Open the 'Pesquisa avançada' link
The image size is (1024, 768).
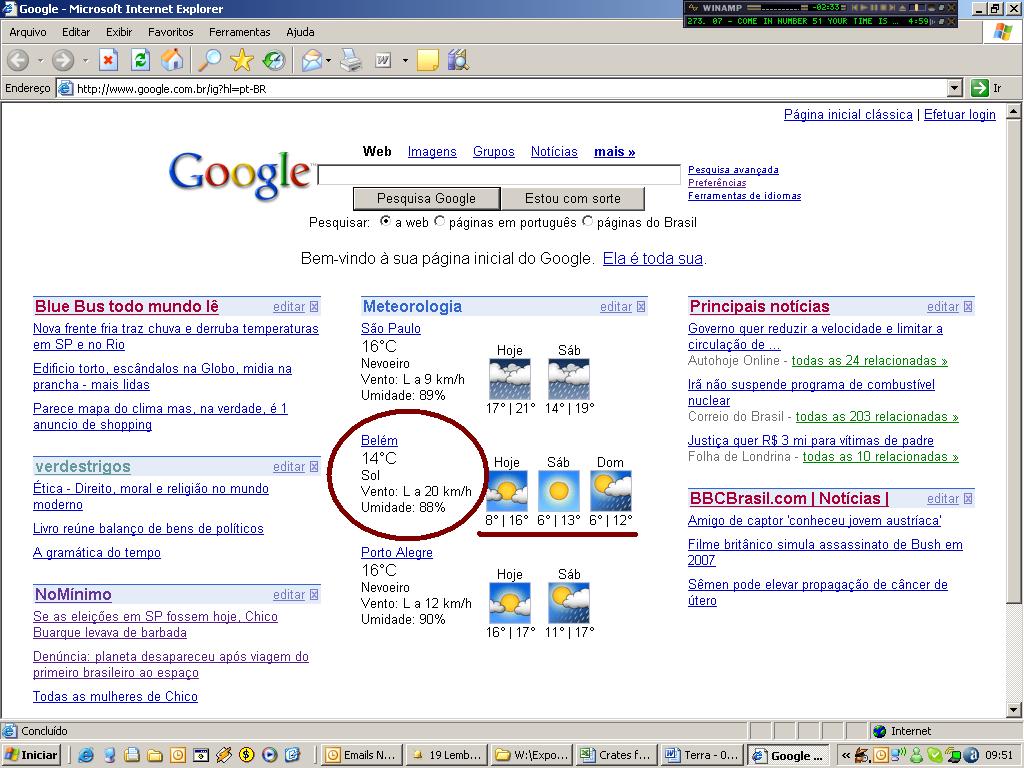(733, 170)
